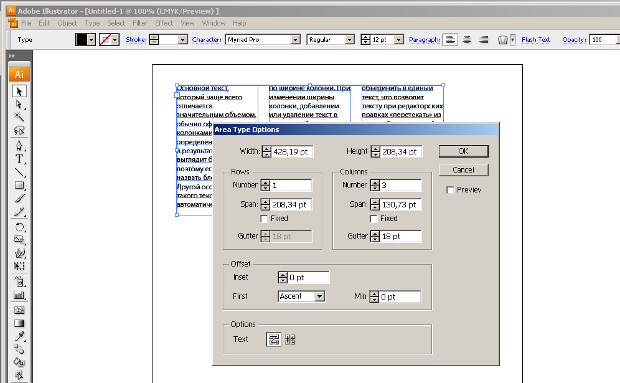
Task: Select the Magic Wand tool
Action: pos(19,117)
